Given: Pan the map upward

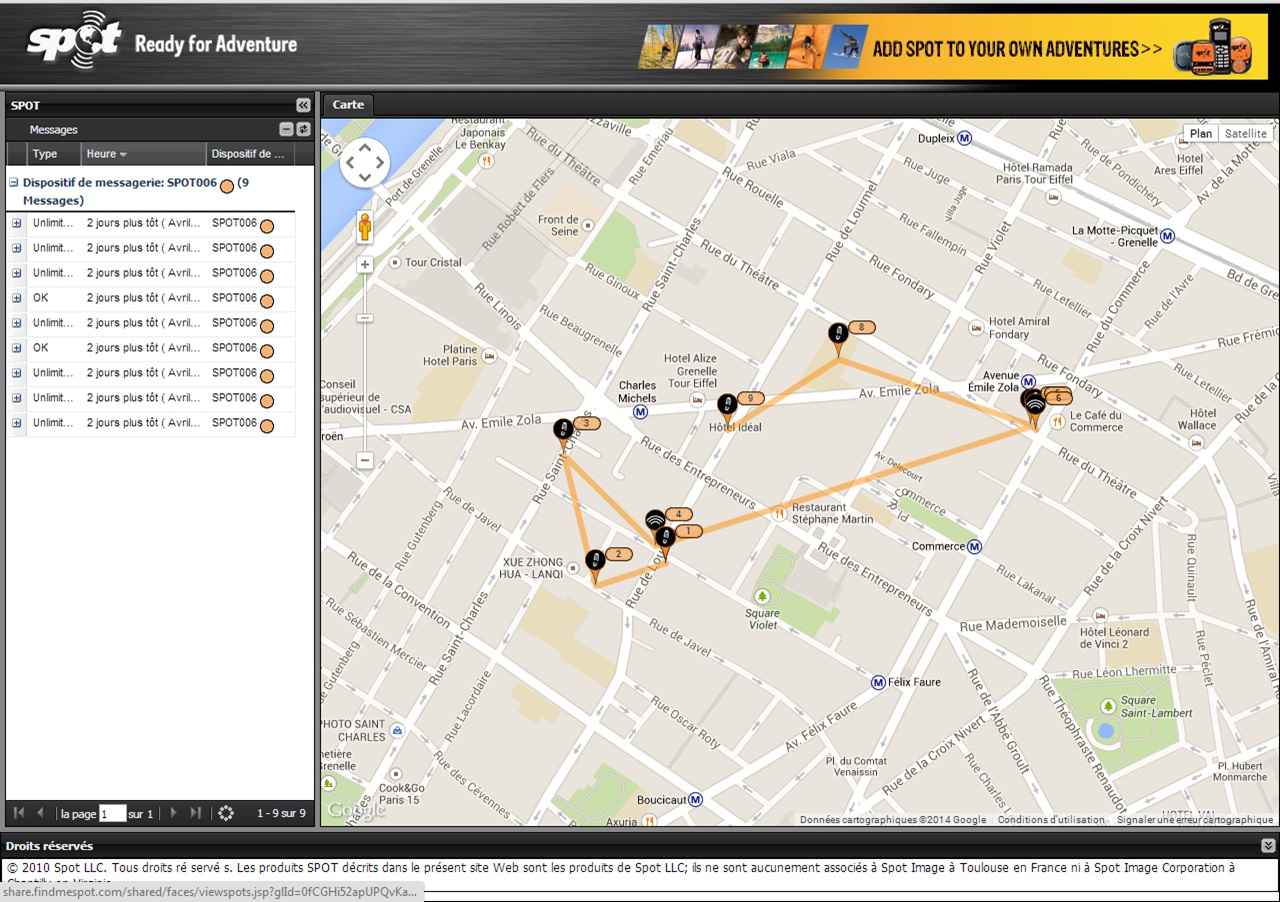Looking at the screenshot, I should 365,148.
